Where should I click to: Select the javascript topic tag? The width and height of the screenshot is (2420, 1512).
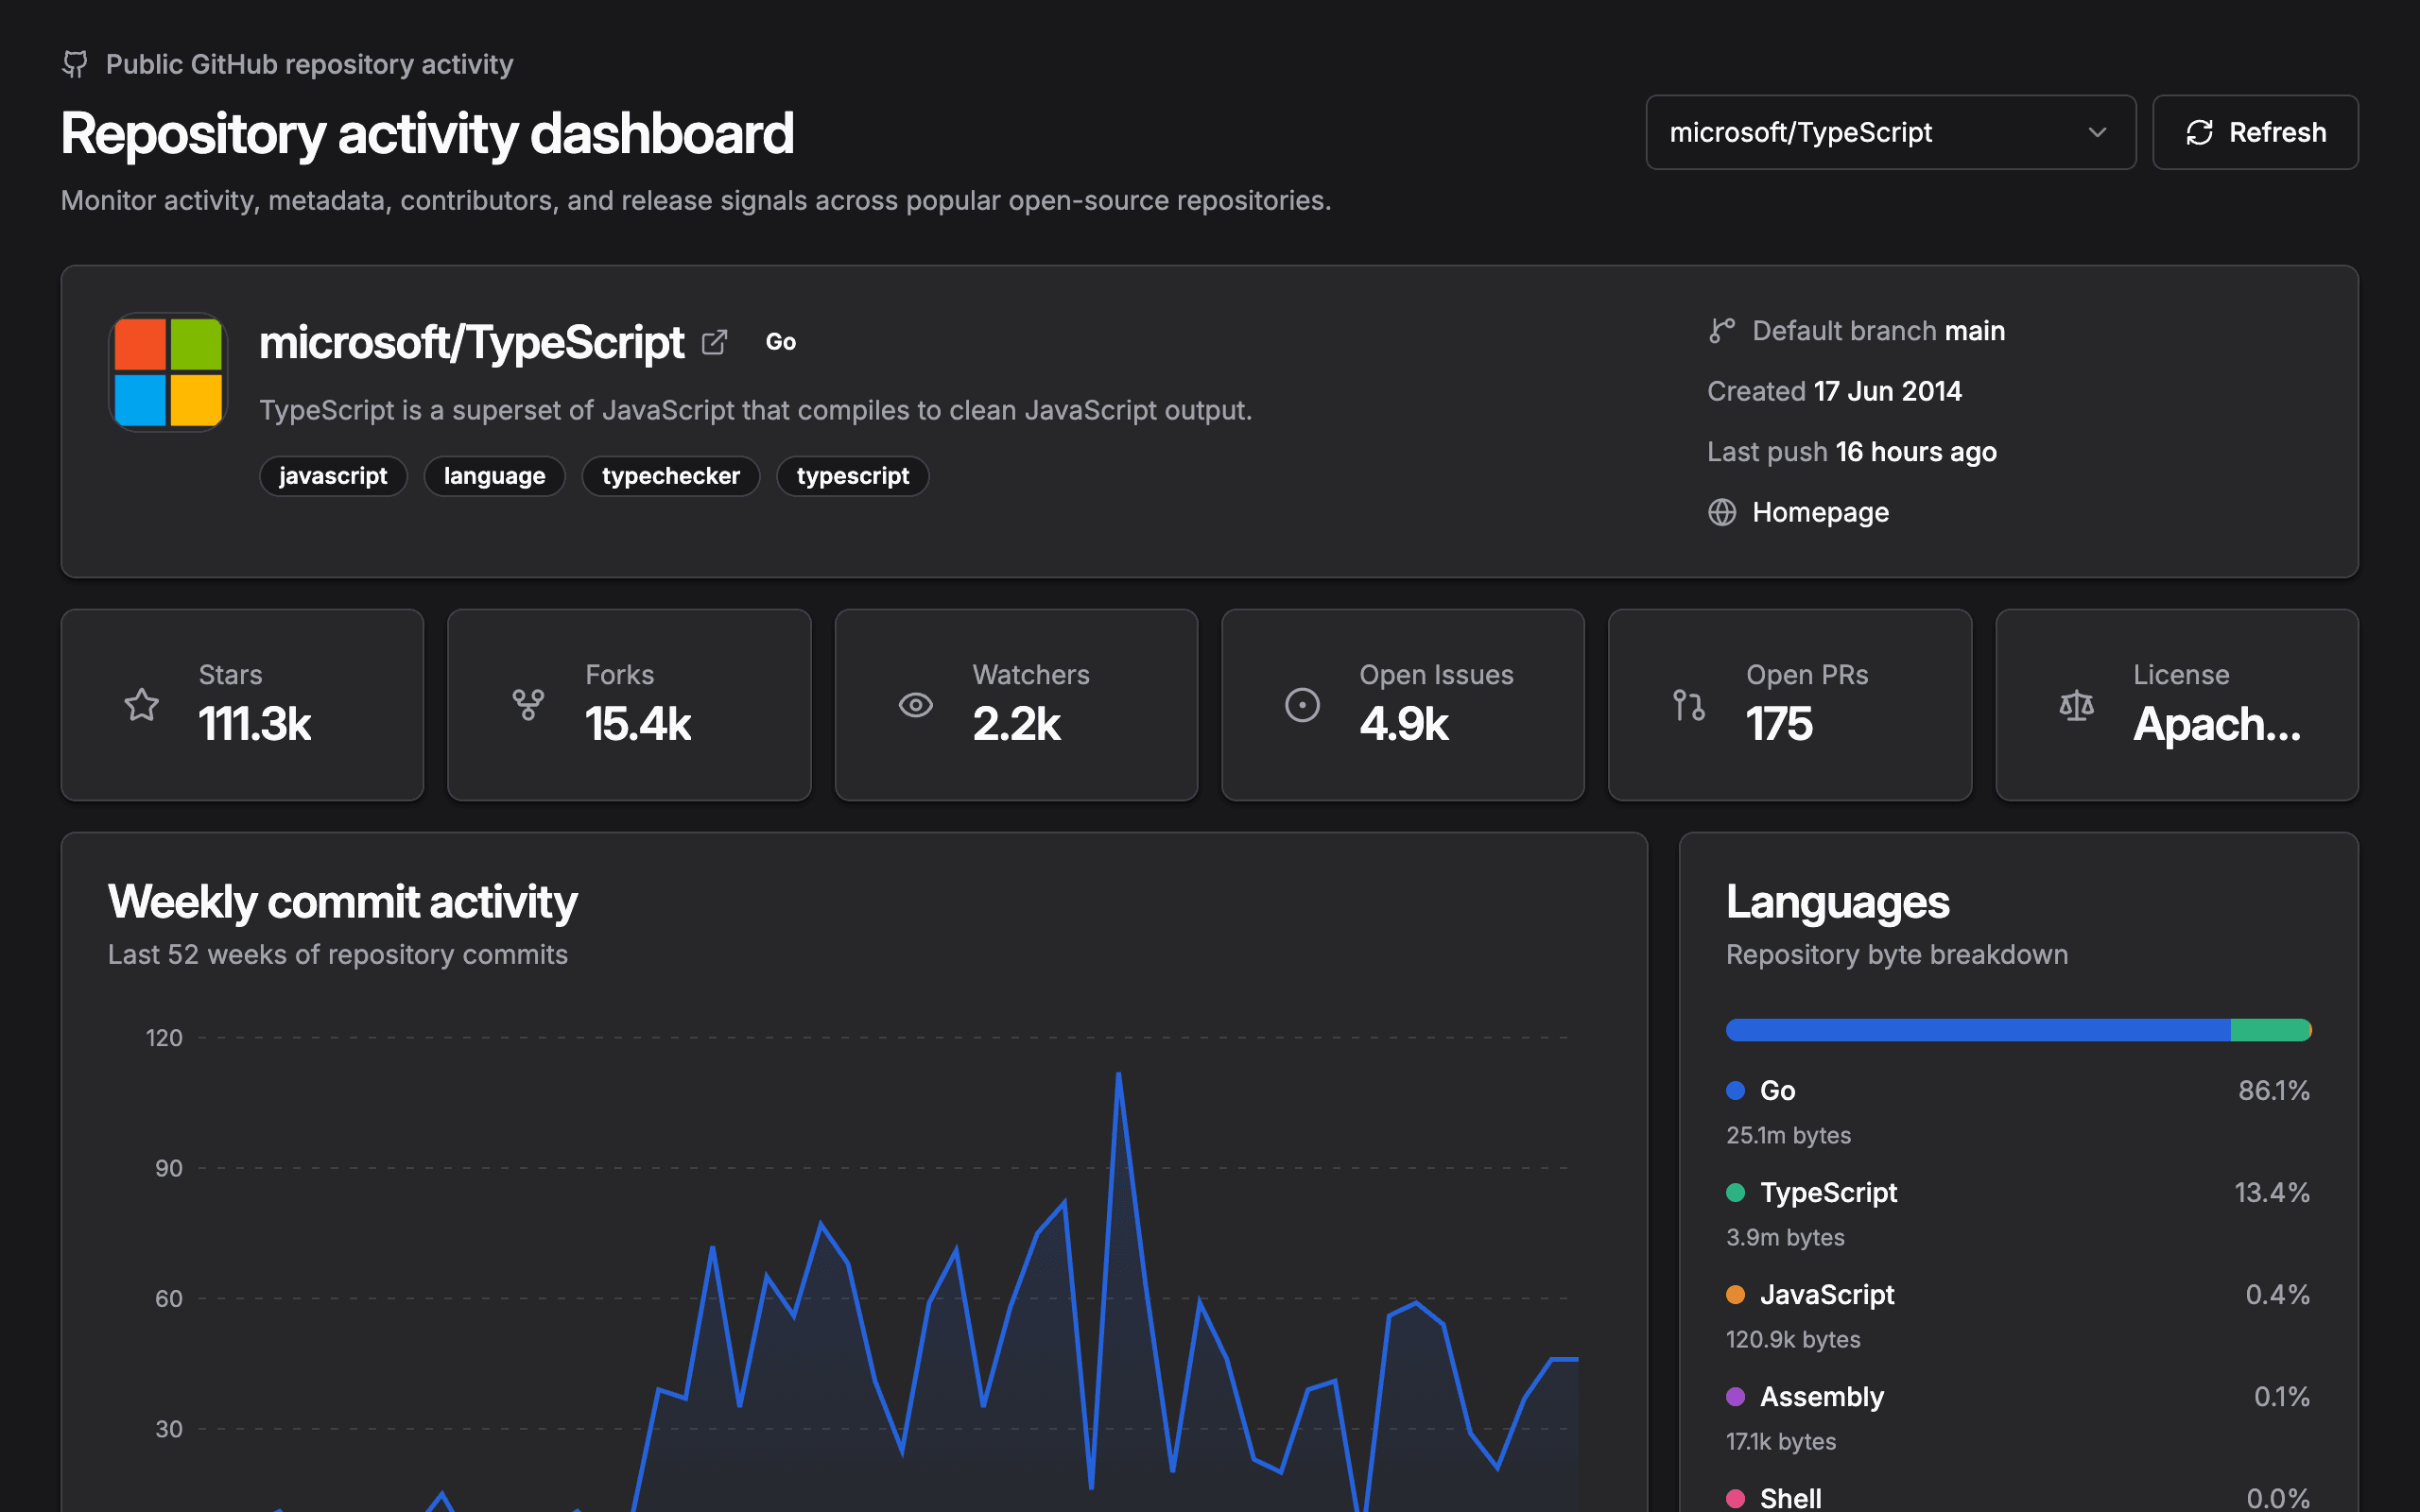(333, 476)
